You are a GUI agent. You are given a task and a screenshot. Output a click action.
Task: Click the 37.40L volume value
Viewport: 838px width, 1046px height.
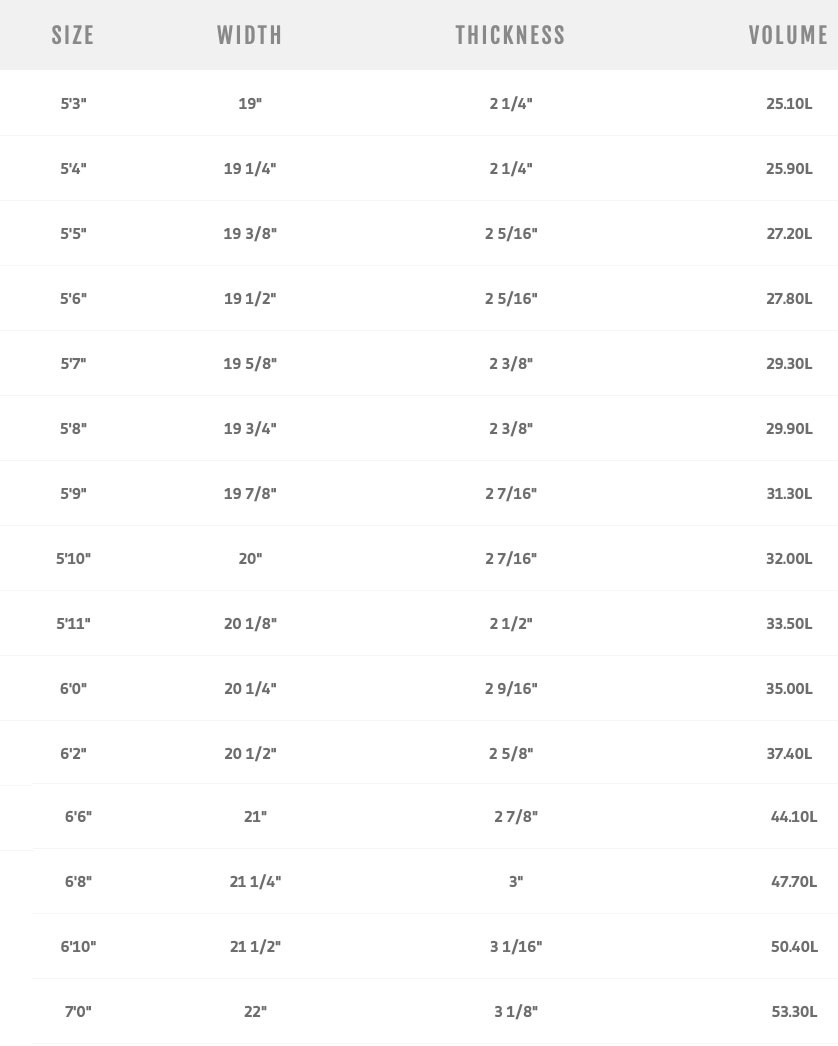(x=789, y=753)
